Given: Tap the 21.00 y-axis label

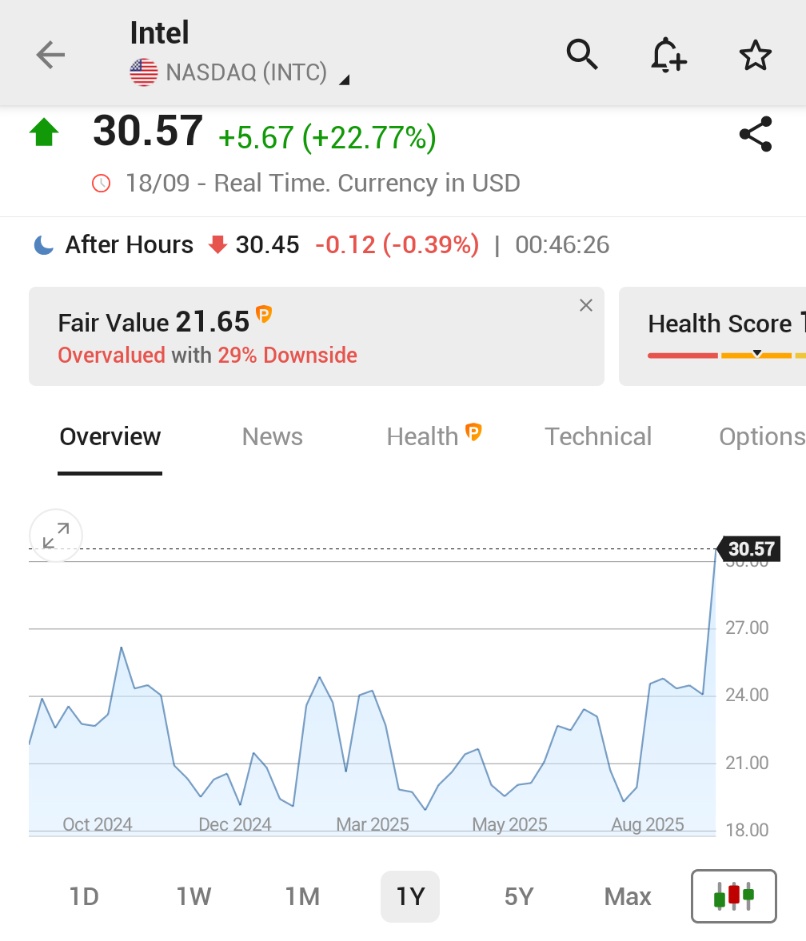Looking at the screenshot, I should click(747, 763).
